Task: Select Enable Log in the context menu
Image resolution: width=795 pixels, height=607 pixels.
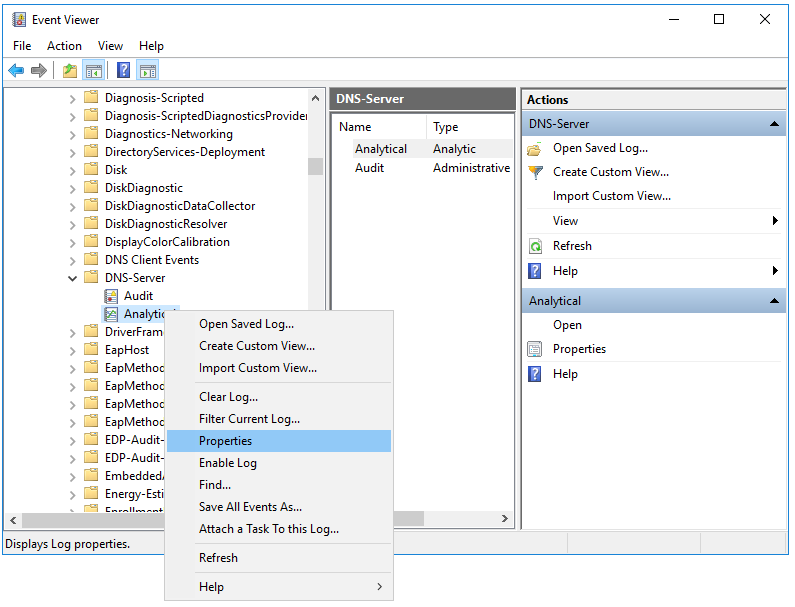Action: tap(228, 463)
